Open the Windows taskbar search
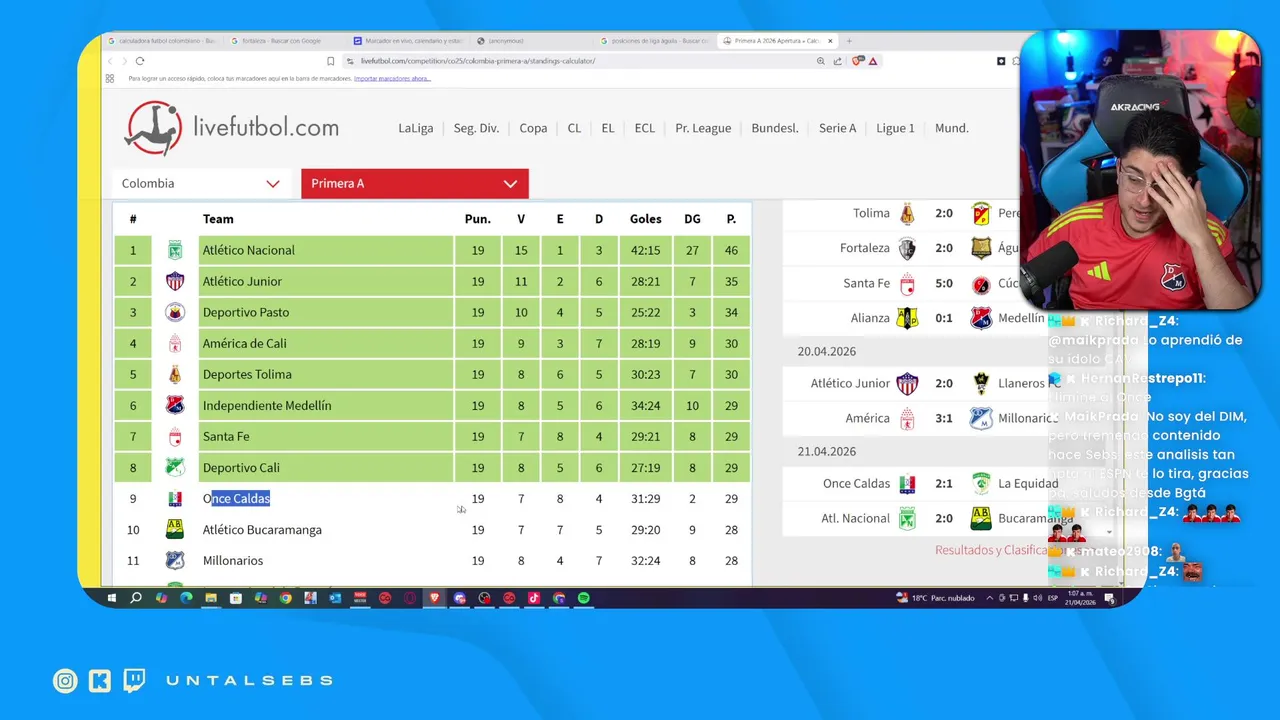The image size is (1280, 720). [x=136, y=598]
